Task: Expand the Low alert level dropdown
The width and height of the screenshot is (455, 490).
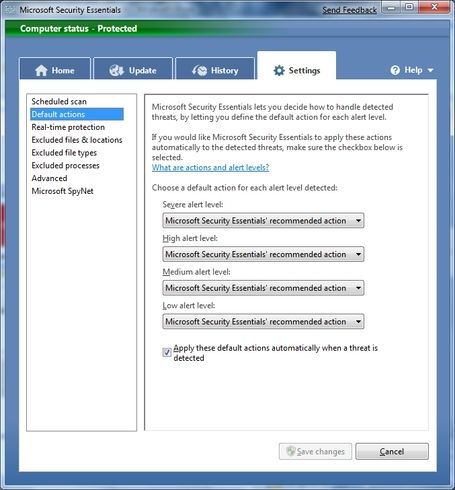Action: 263,322
